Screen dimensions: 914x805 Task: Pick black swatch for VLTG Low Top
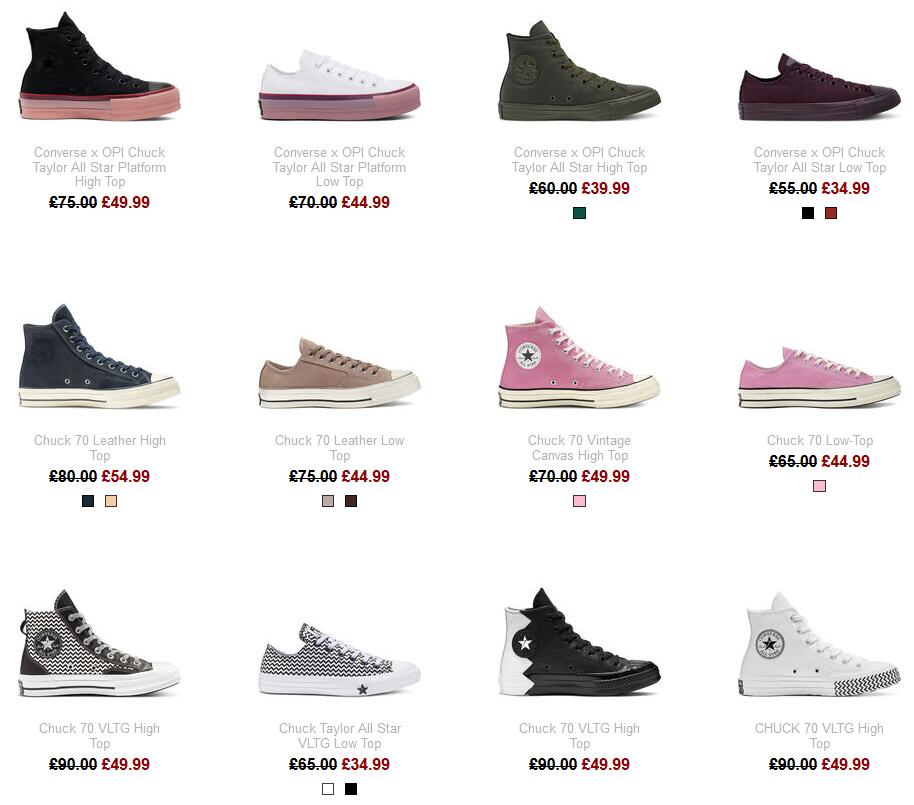point(351,789)
